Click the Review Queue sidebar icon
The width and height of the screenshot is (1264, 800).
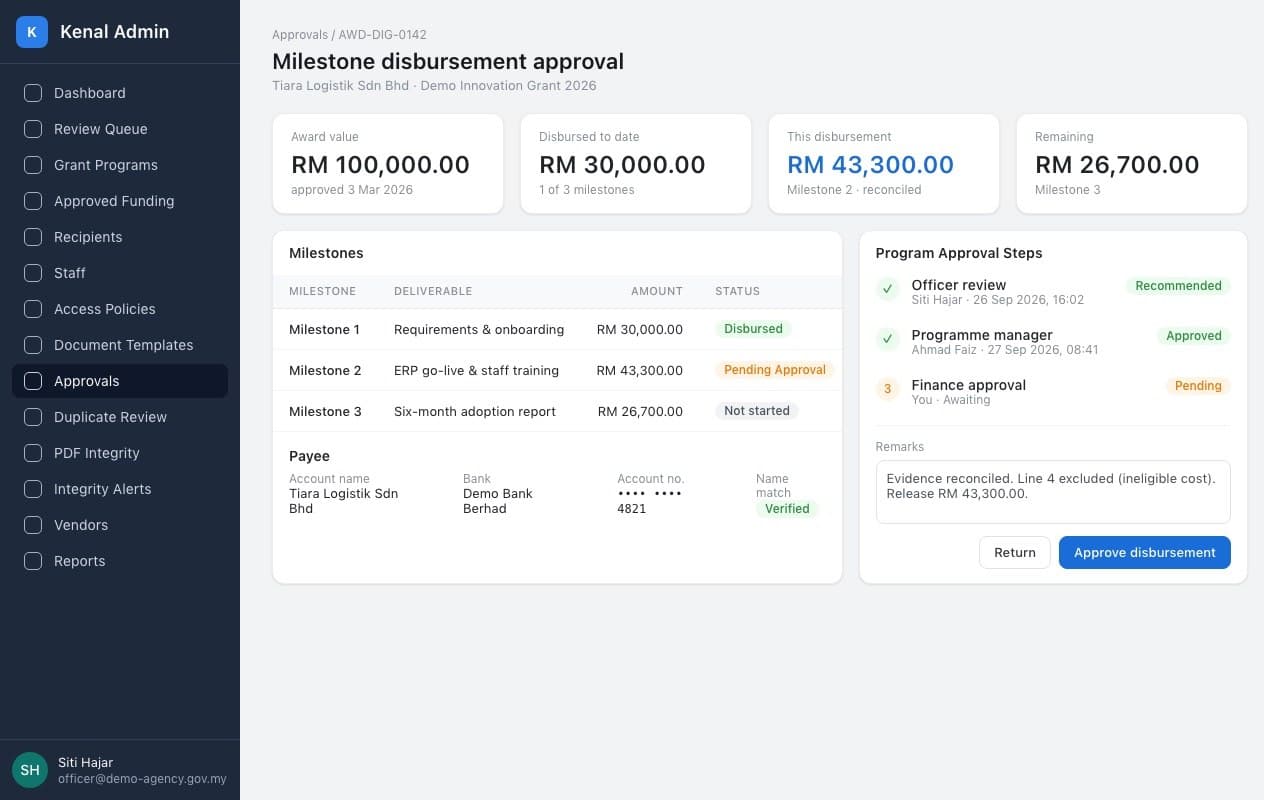point(33,129)
